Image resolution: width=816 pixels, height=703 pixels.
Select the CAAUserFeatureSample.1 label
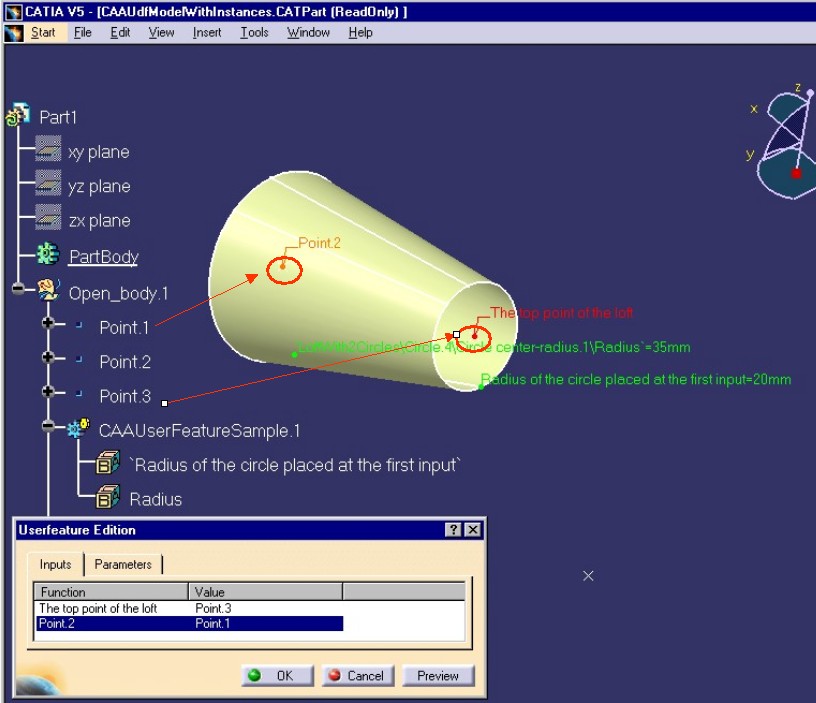[x=199, y=431]
